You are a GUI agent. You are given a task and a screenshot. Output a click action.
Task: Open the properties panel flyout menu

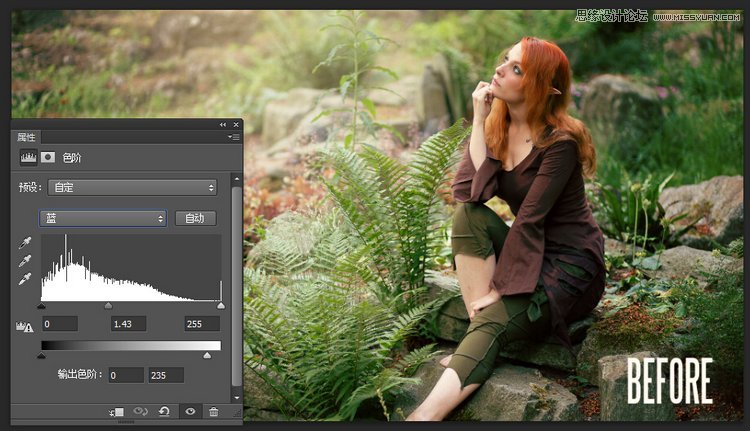coord(234,136)
